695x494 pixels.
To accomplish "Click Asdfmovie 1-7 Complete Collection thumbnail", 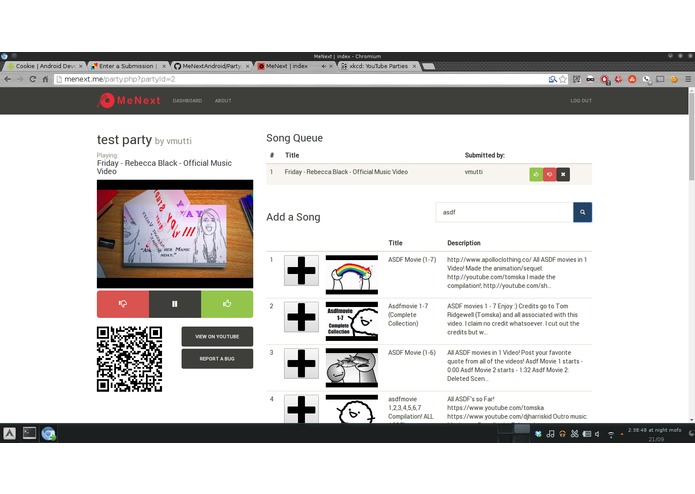I will [x=352, y=321].
